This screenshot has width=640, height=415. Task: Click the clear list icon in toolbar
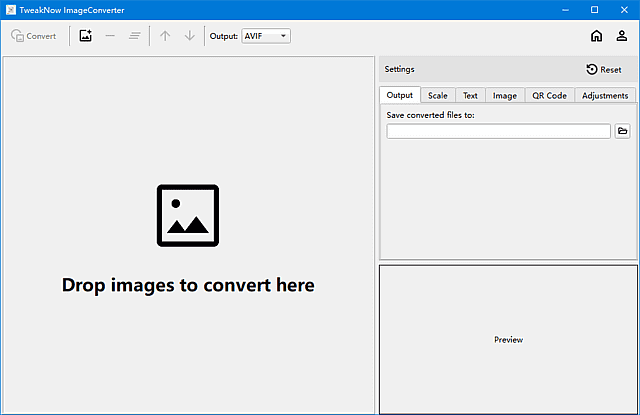coord(135,36)
